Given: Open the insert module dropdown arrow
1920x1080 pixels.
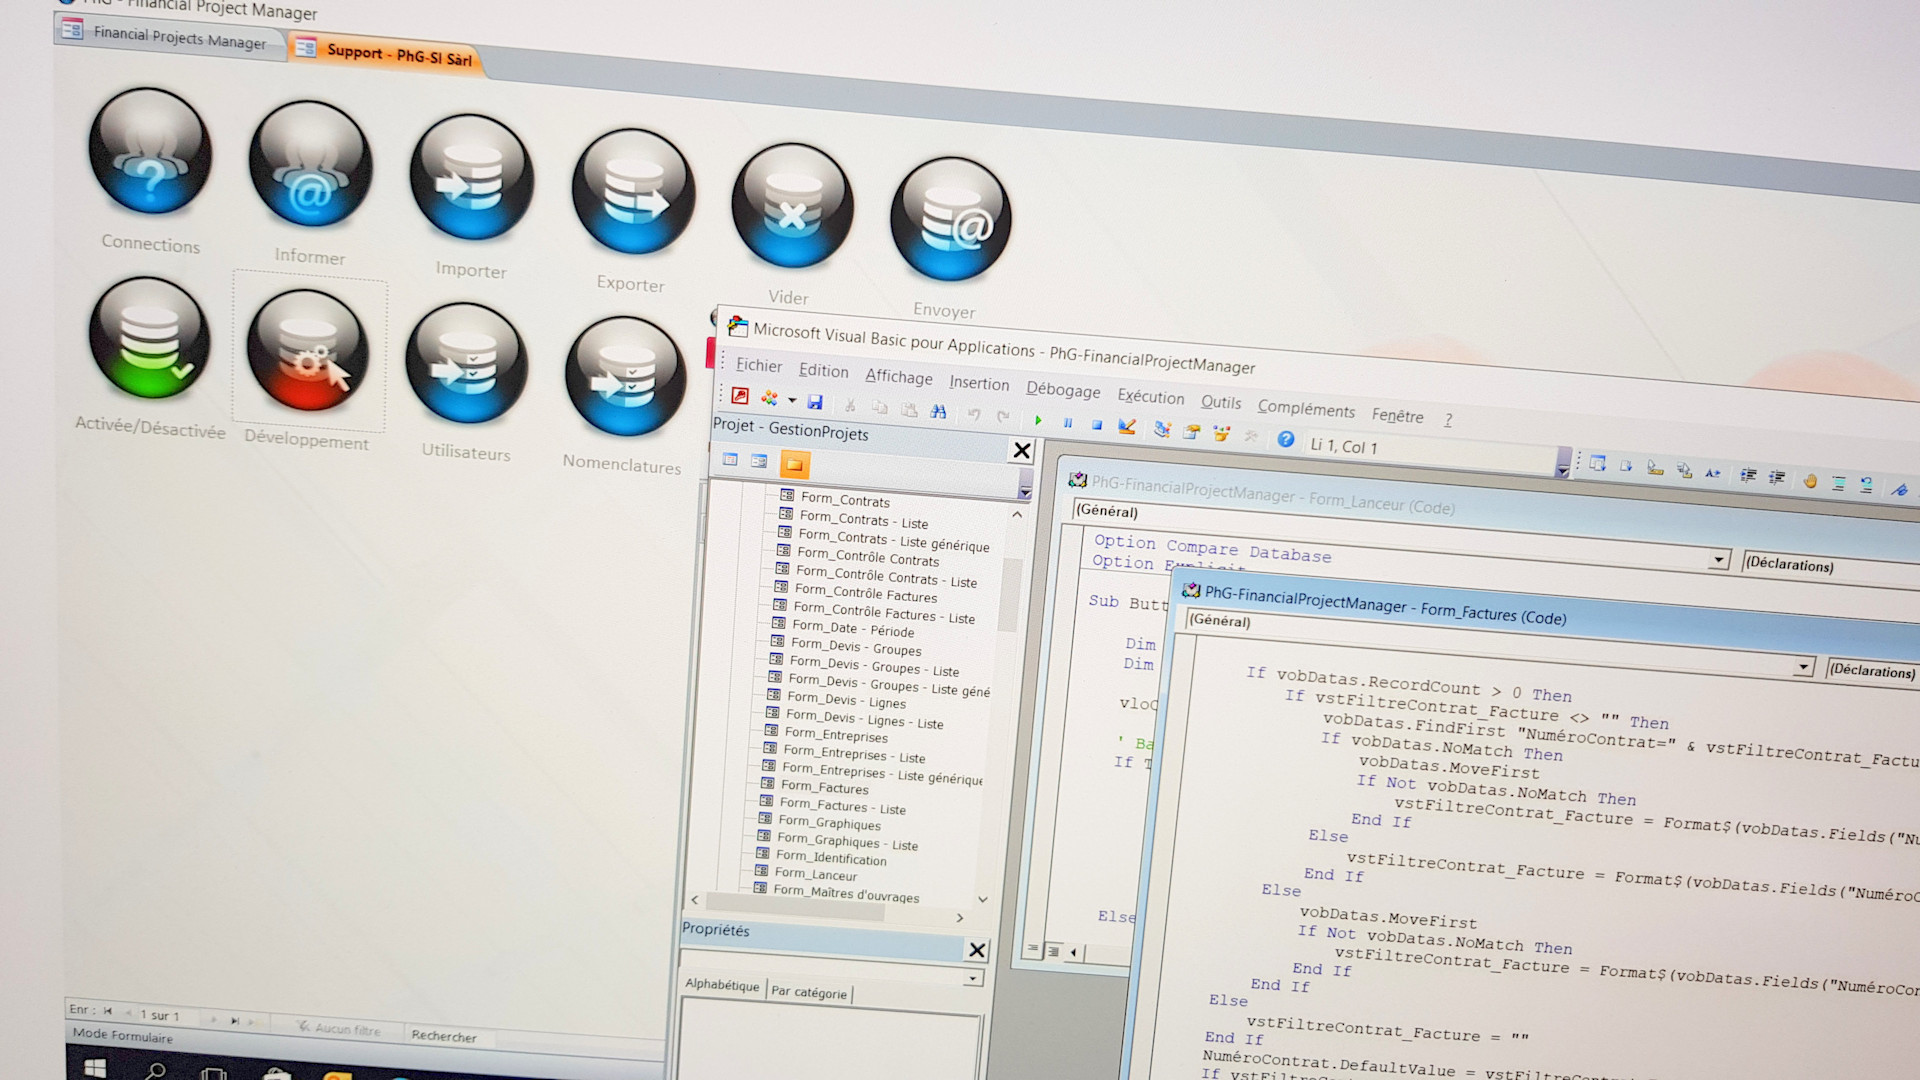Looking at the screenshot, I should tap(792, 400).
